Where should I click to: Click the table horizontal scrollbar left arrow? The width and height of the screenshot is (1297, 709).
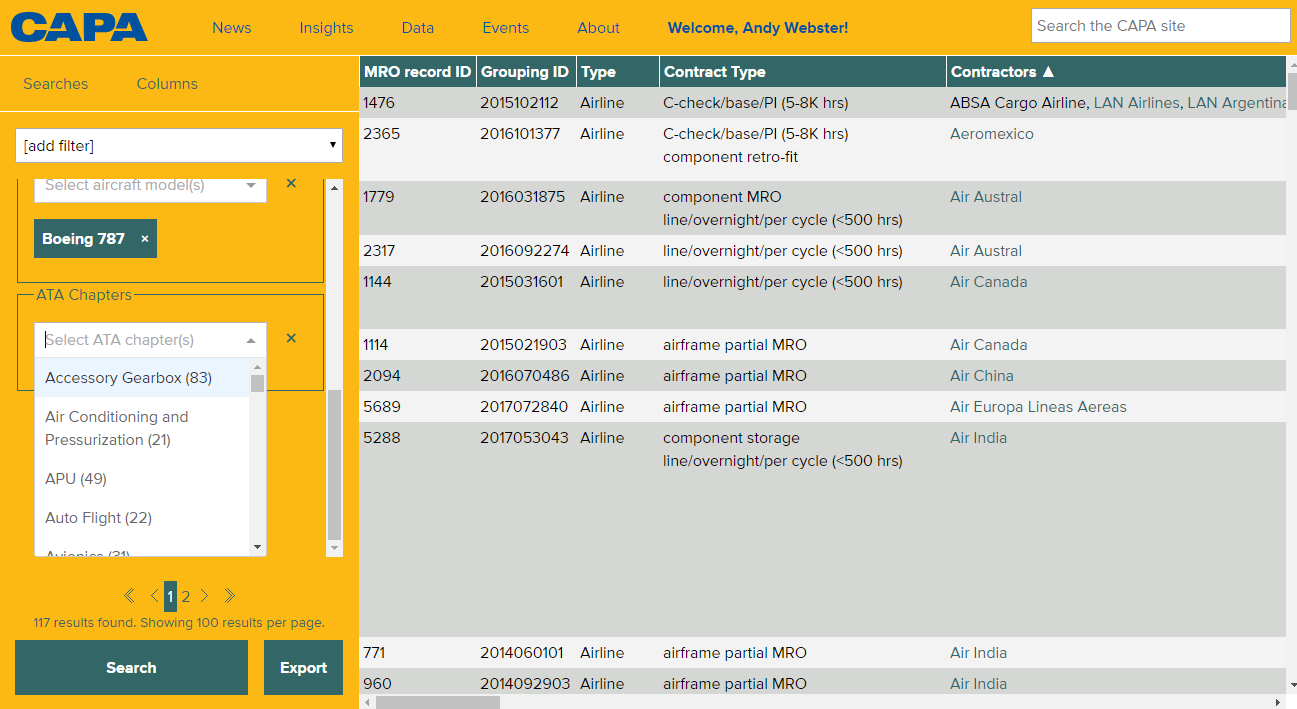point(367,703)
